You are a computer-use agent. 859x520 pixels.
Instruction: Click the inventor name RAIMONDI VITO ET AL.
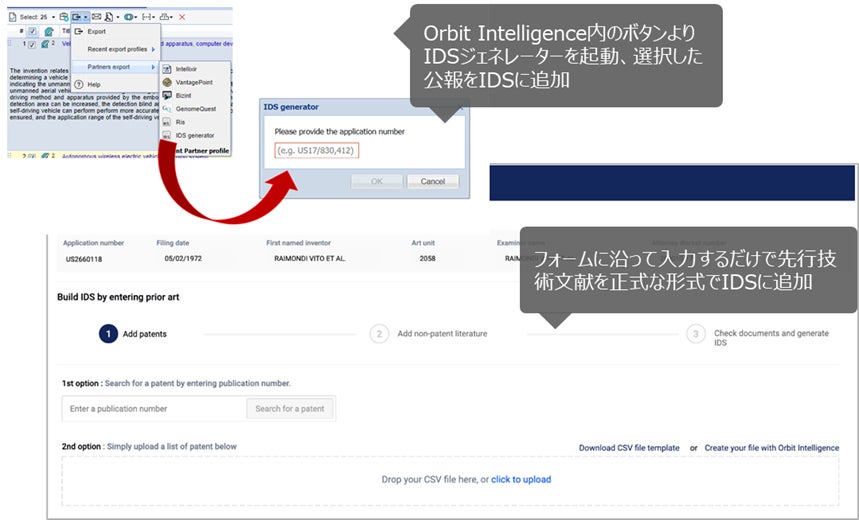pos(310,259)
